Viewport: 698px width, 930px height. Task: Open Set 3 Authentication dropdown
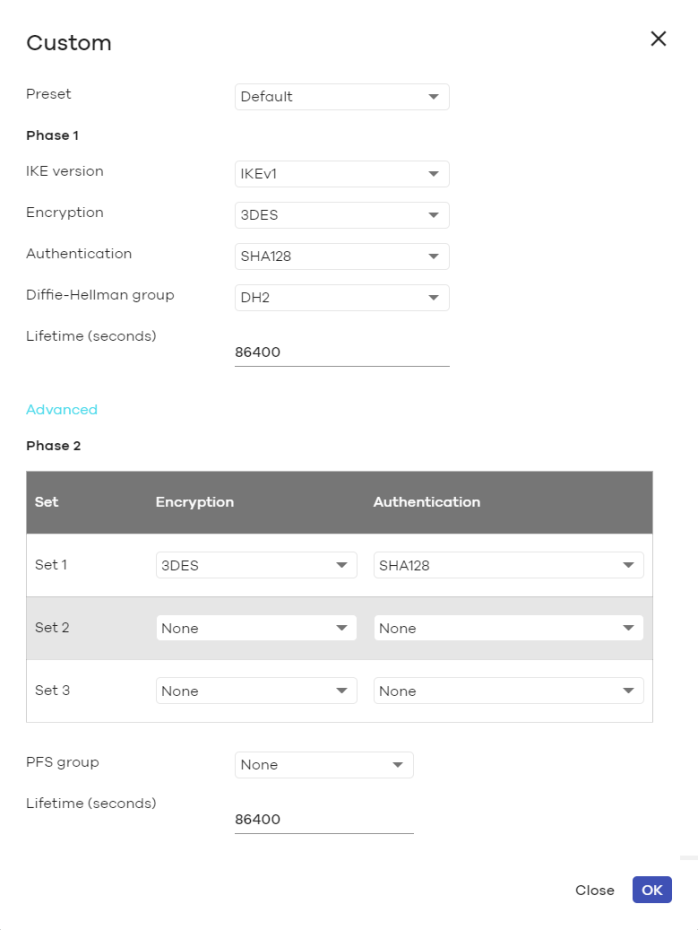tap(508, 691)
